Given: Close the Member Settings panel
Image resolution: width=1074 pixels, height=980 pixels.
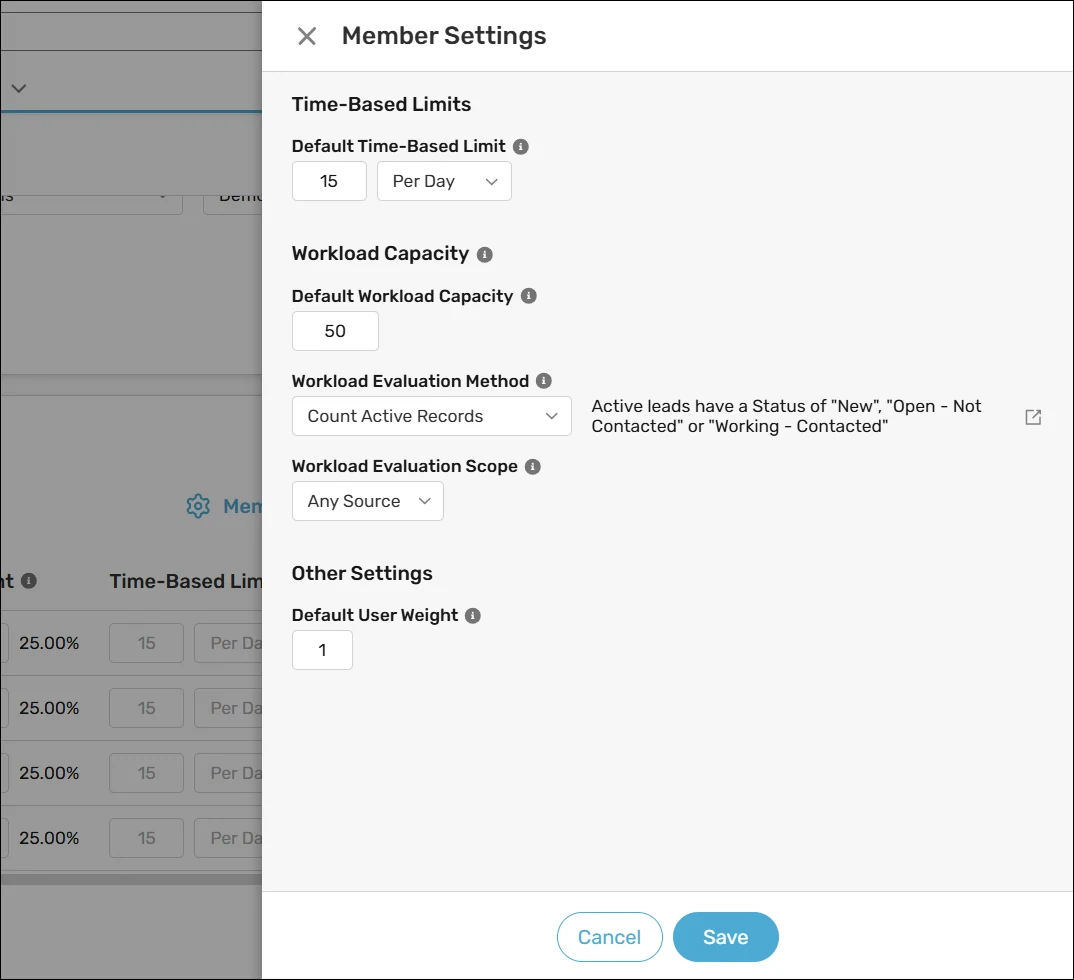Looking at the screenshot, I should click(307, 36).
